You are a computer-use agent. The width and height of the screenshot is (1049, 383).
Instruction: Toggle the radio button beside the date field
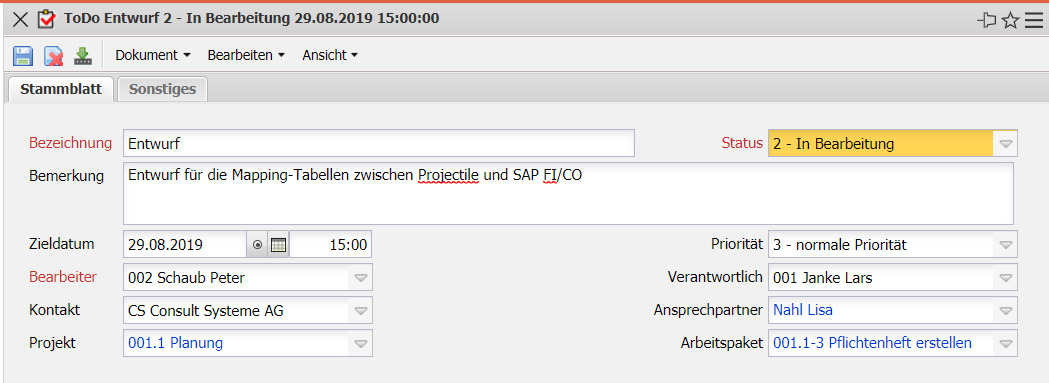258,245
